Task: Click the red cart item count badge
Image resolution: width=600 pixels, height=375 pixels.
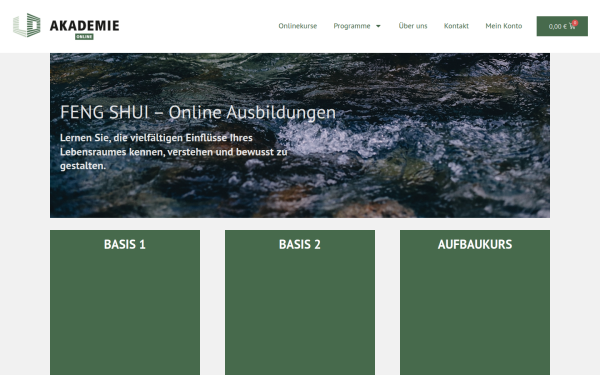Action: (x=575, y=23)
